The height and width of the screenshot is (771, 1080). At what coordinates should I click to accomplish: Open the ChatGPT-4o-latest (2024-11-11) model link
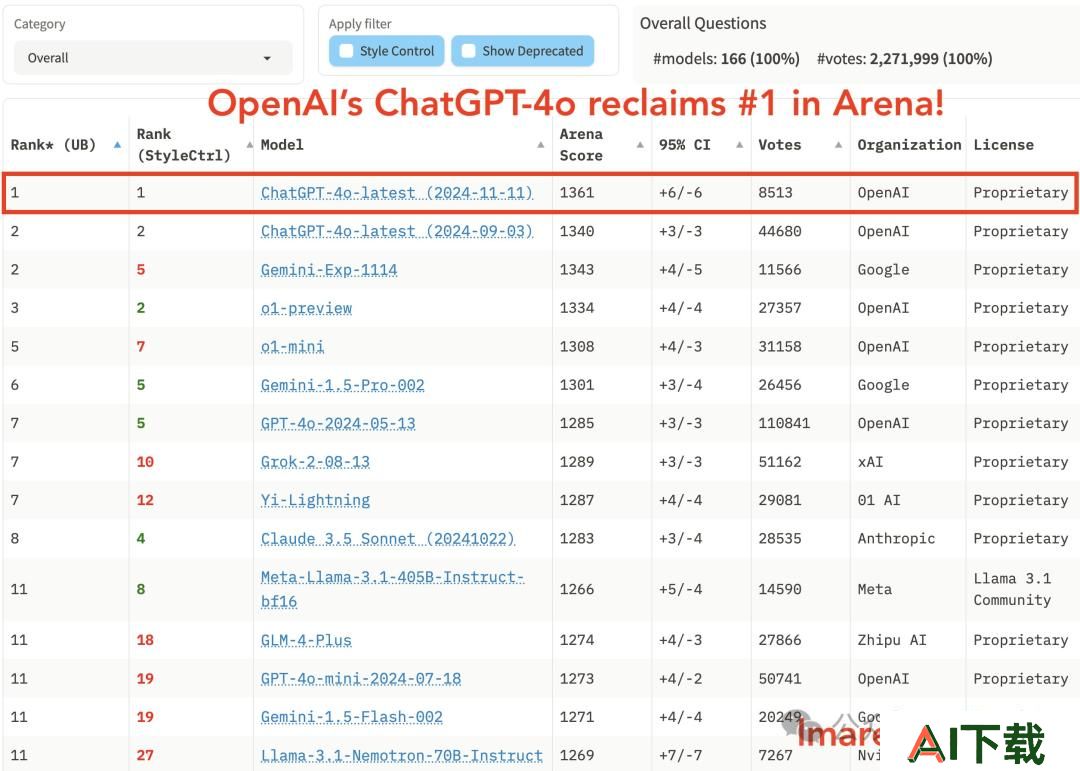click(x=397, y=193)
